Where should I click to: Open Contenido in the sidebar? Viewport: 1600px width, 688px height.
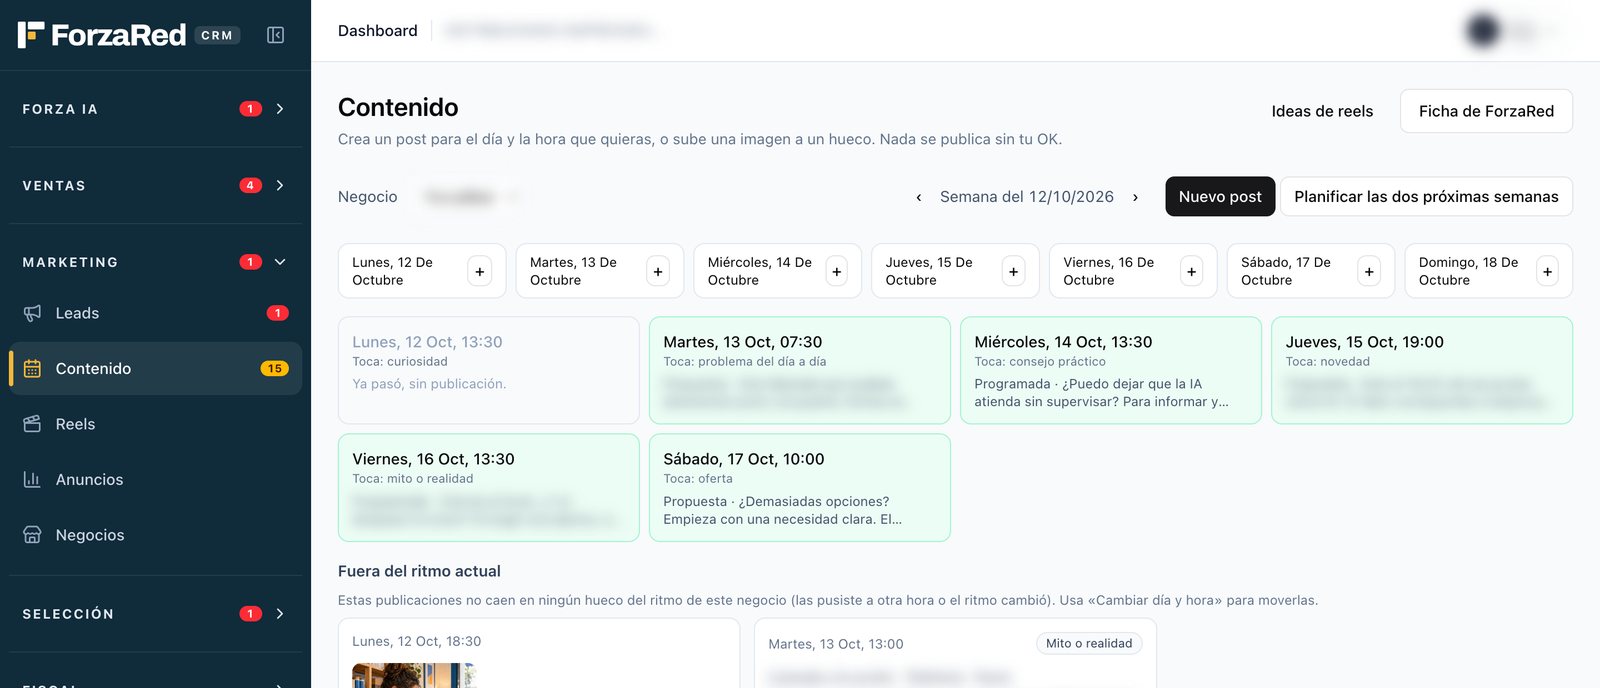coord(155,368)
